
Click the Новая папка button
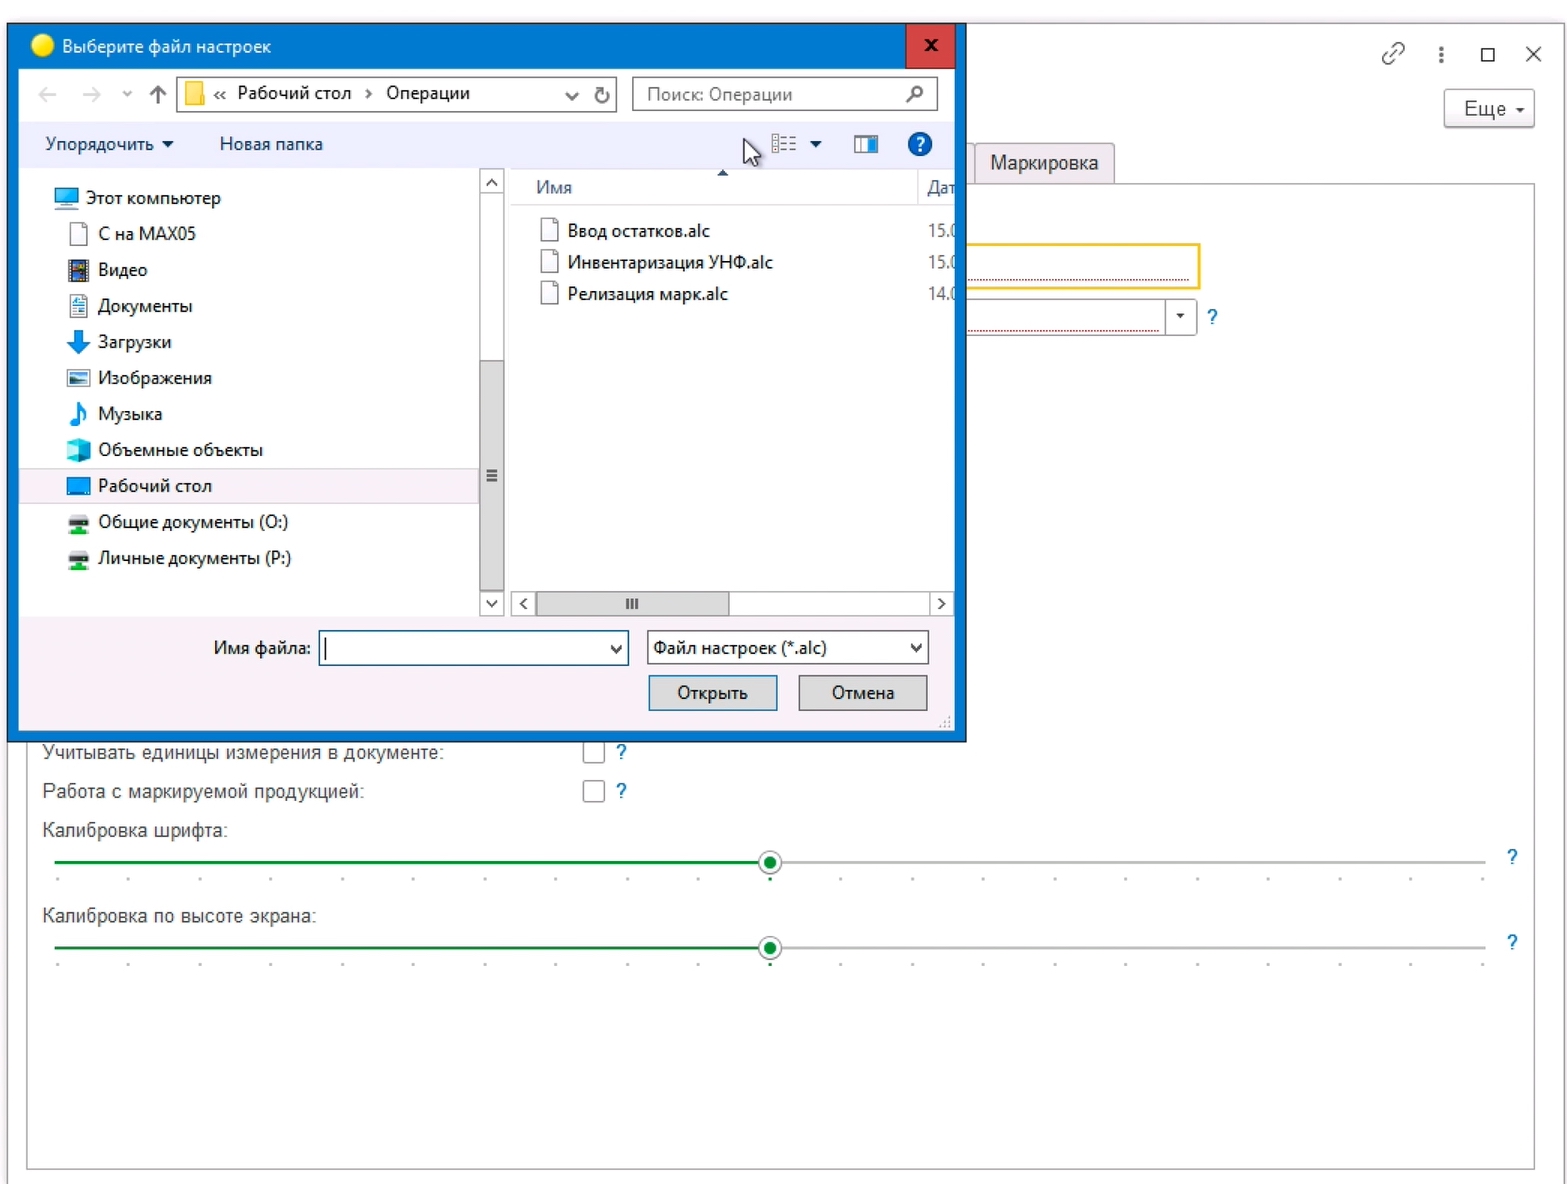click(271, 144)
